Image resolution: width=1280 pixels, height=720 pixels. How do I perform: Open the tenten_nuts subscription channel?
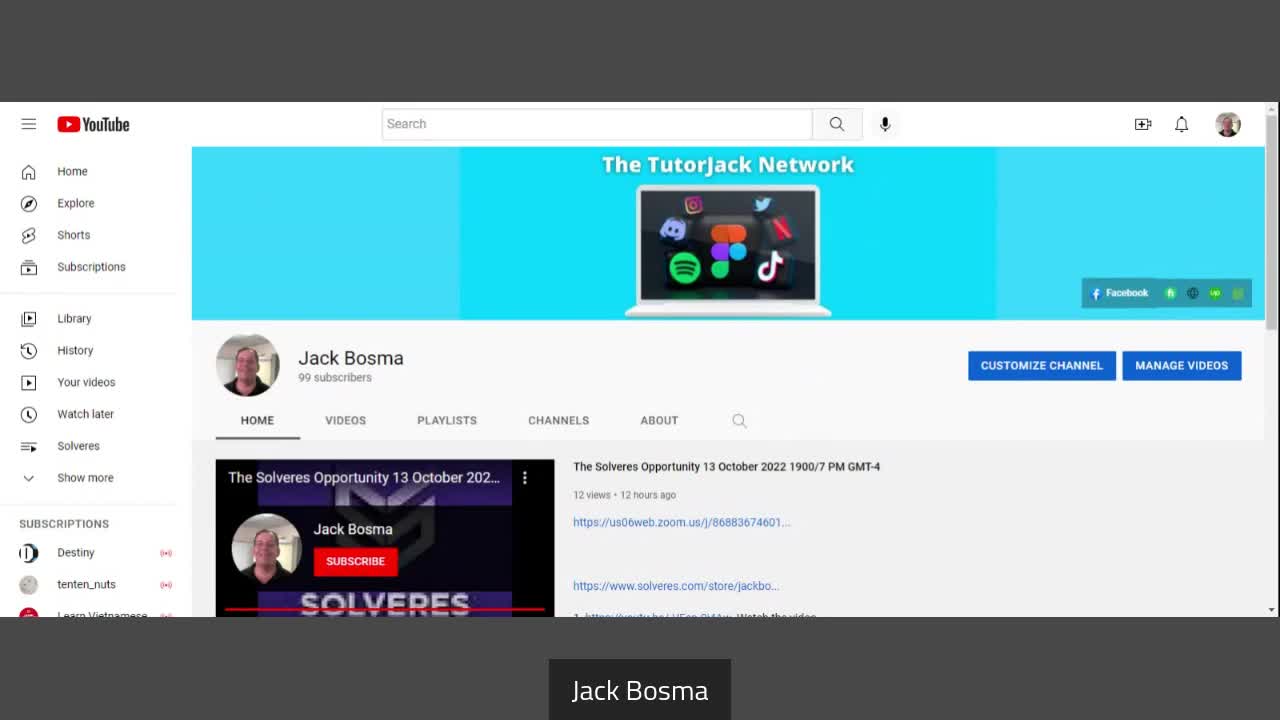point(86,584)
